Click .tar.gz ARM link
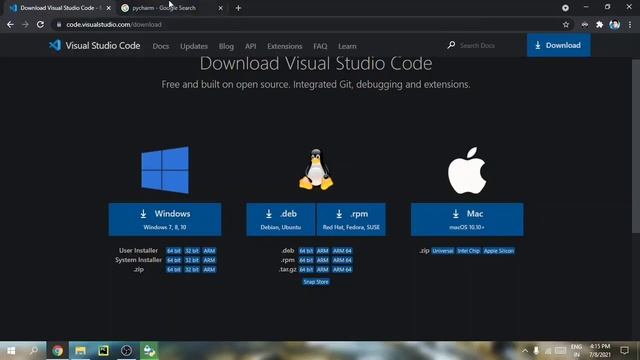640x360 pixels. (x=322, y=269)
